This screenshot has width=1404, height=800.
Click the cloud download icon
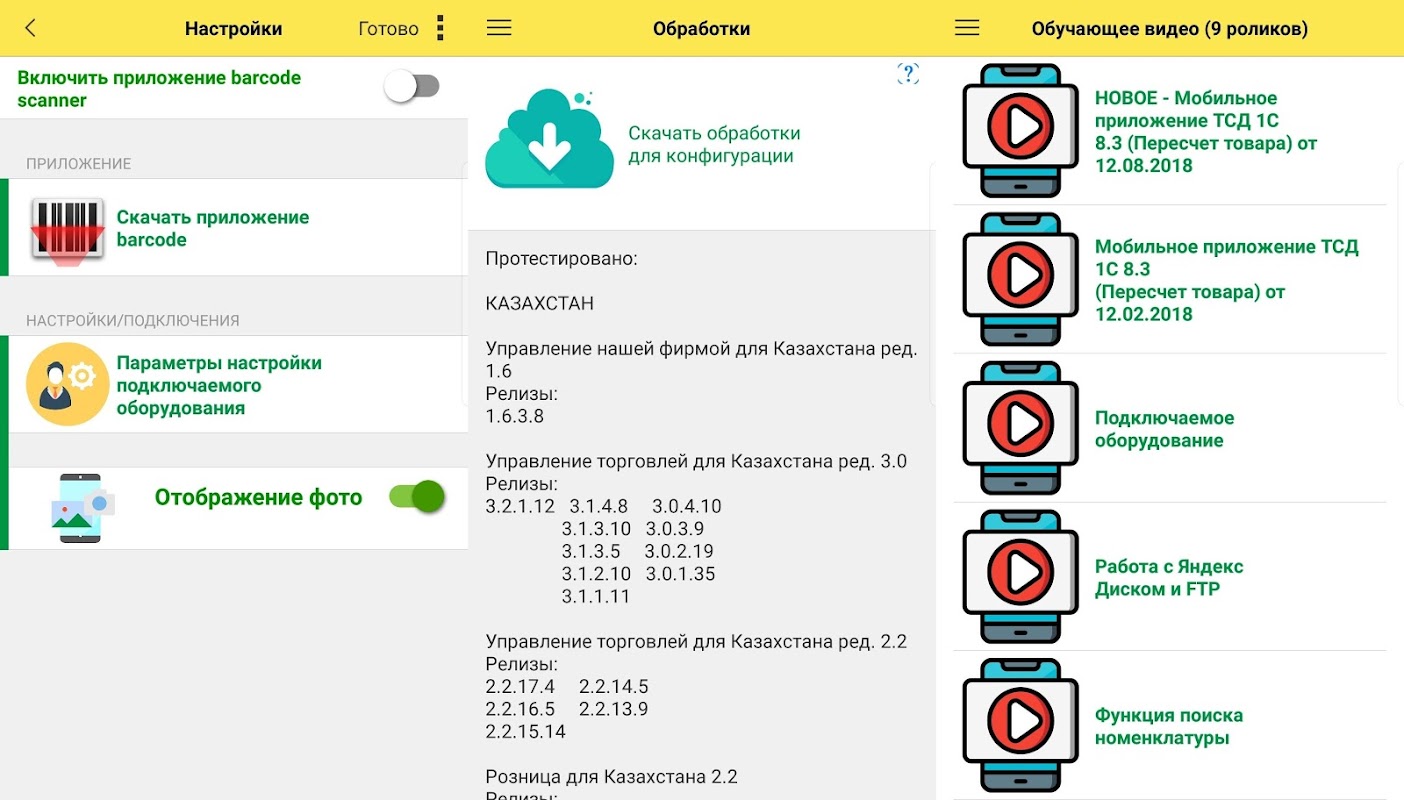coord(549,139)
